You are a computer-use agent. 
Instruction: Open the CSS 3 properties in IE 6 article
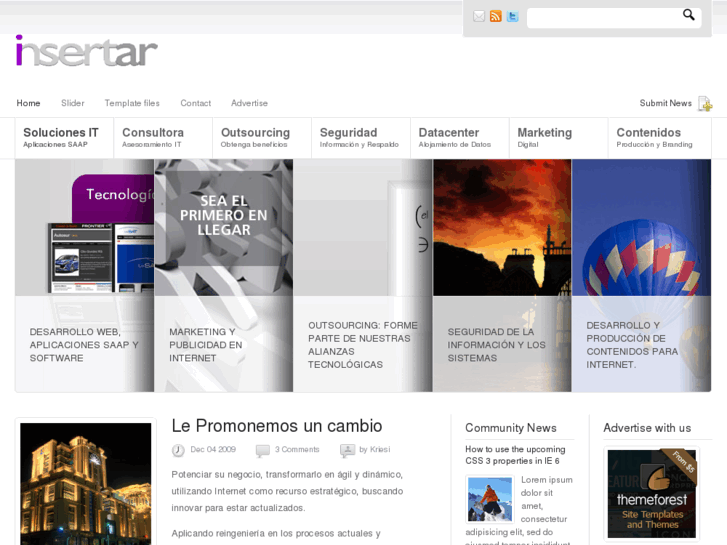pos(516,455)
